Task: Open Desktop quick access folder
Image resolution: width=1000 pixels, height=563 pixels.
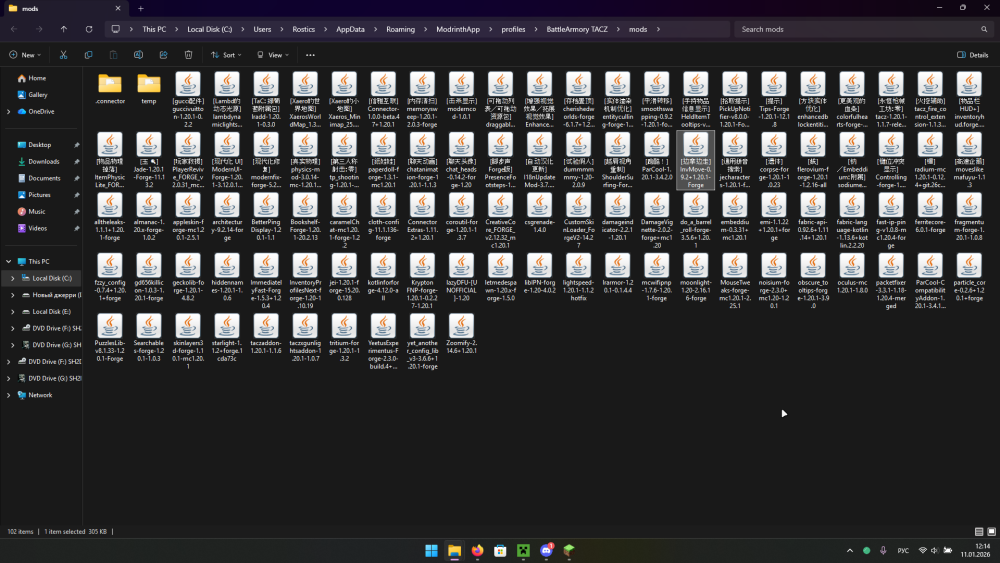Action: [x=40, y=145]
